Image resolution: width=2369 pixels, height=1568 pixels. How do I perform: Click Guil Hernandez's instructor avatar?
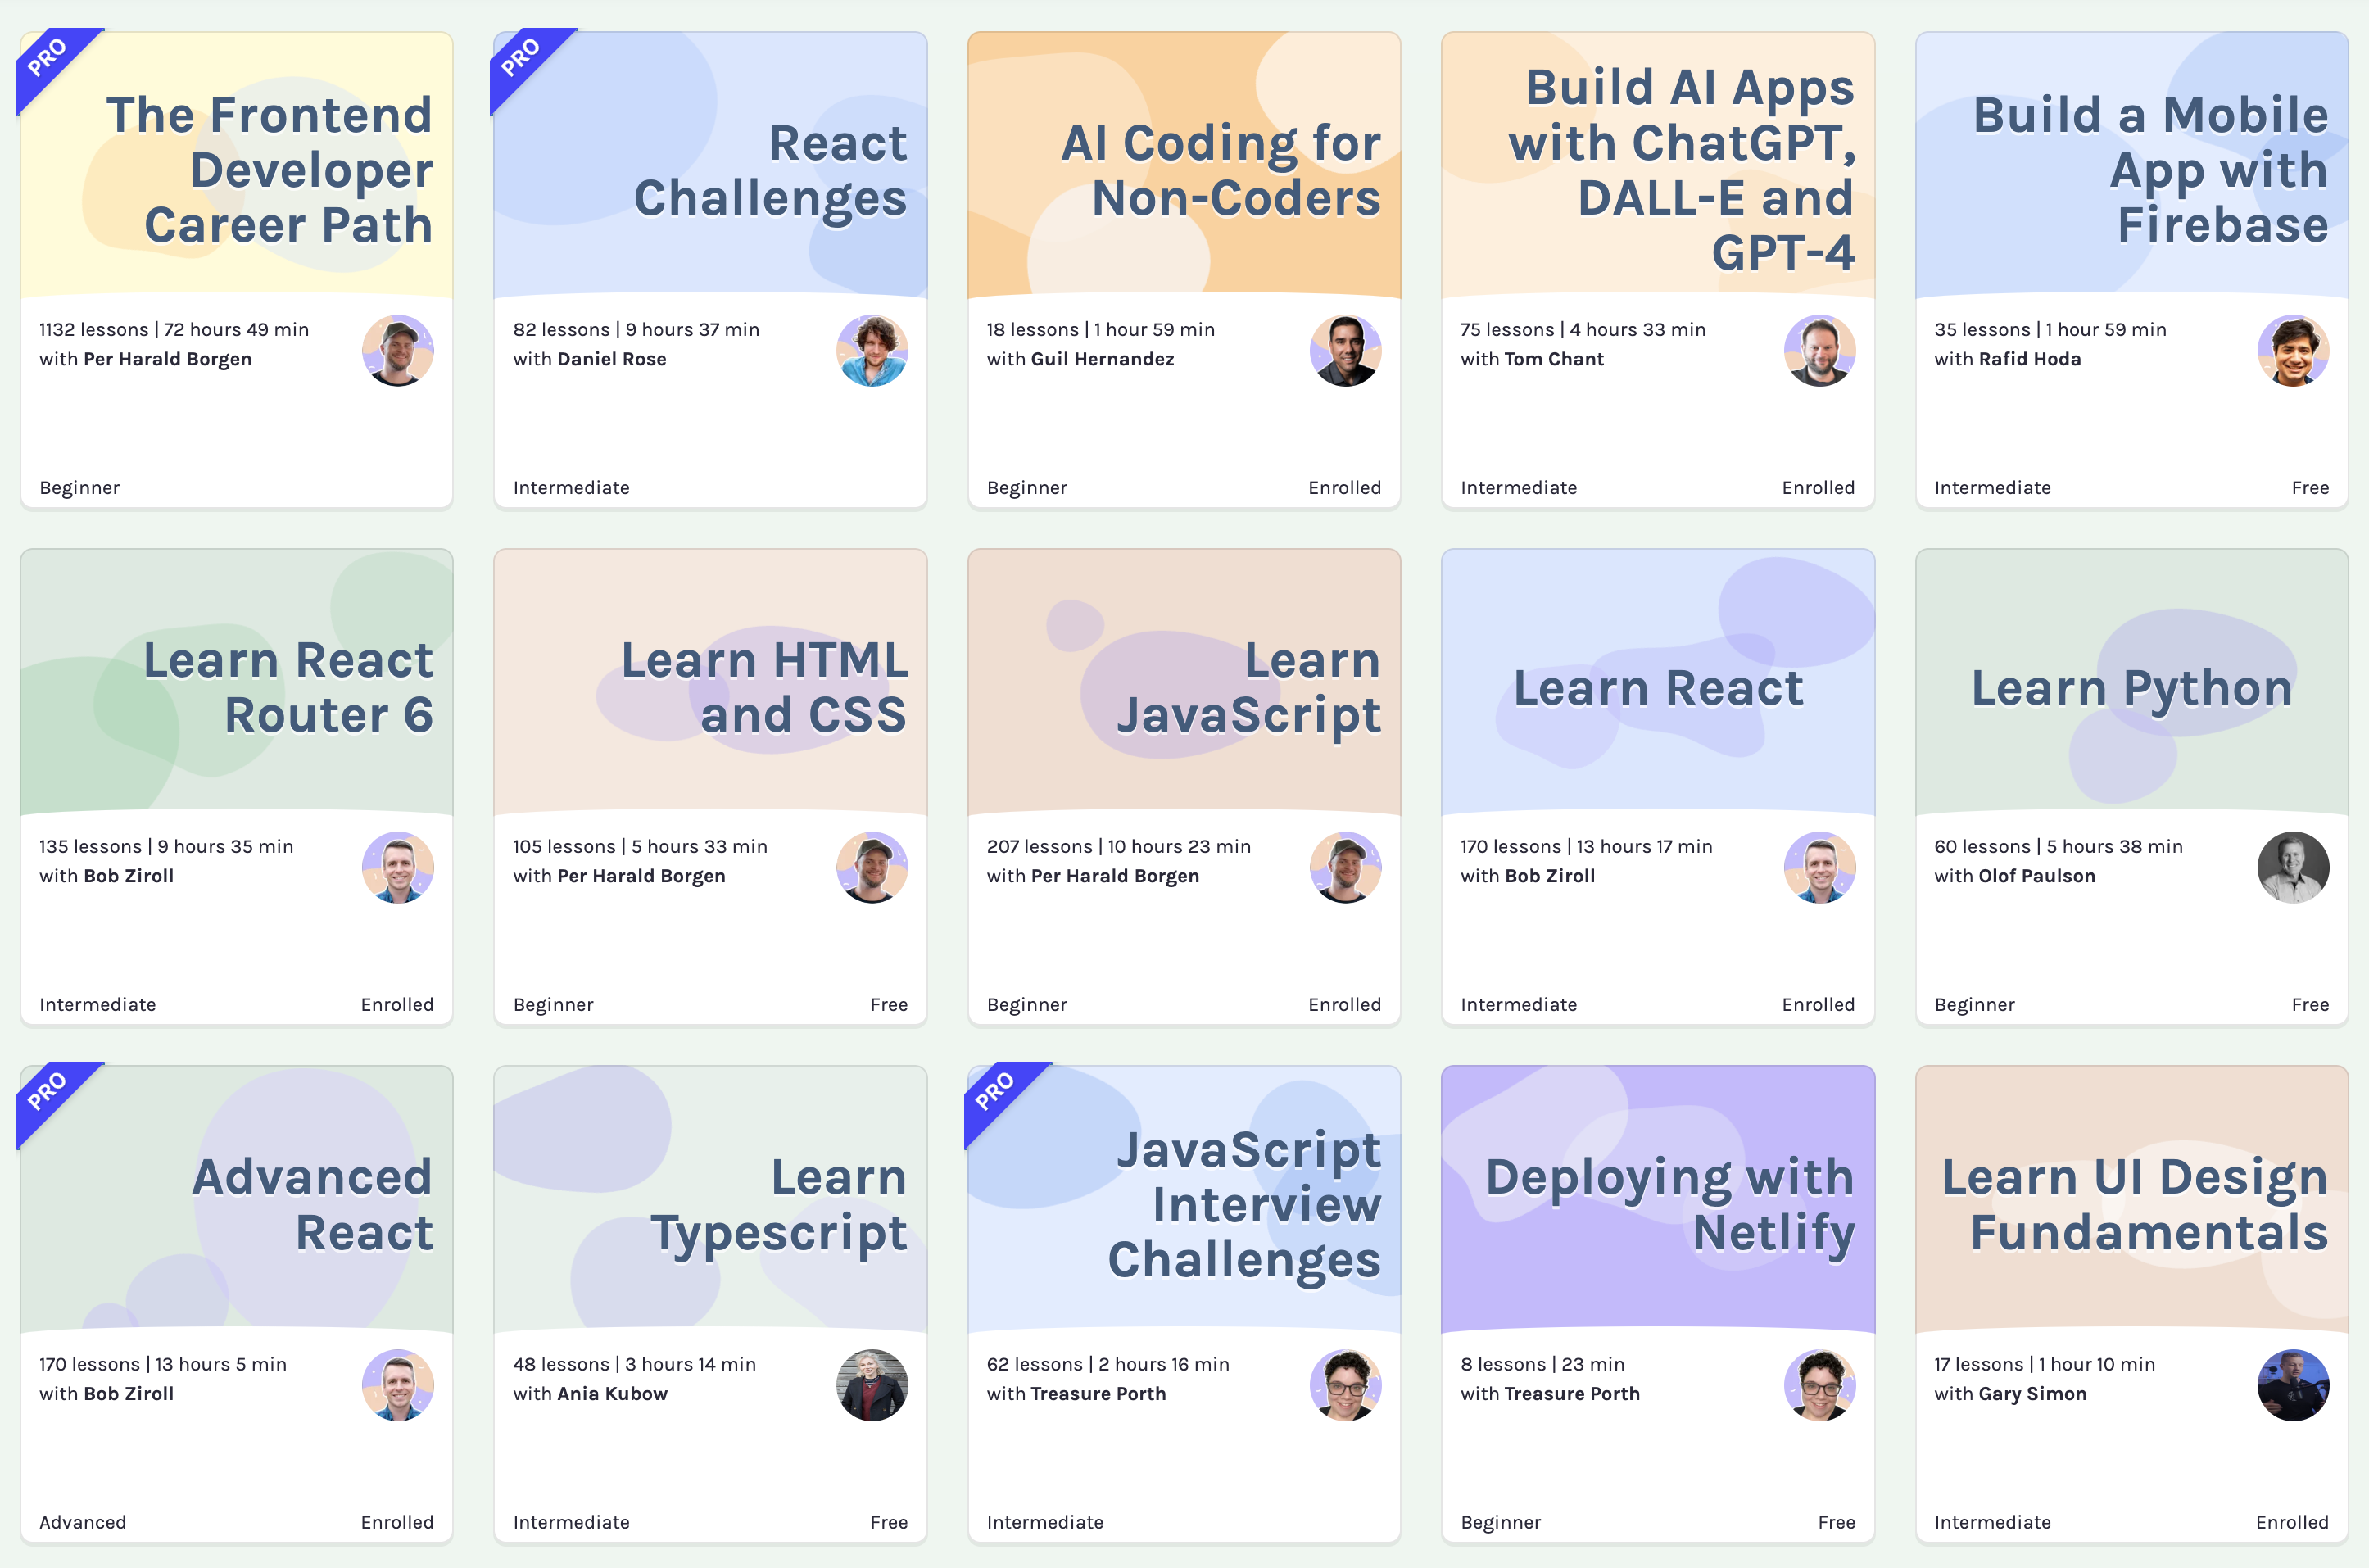(x=1345, y=351)
